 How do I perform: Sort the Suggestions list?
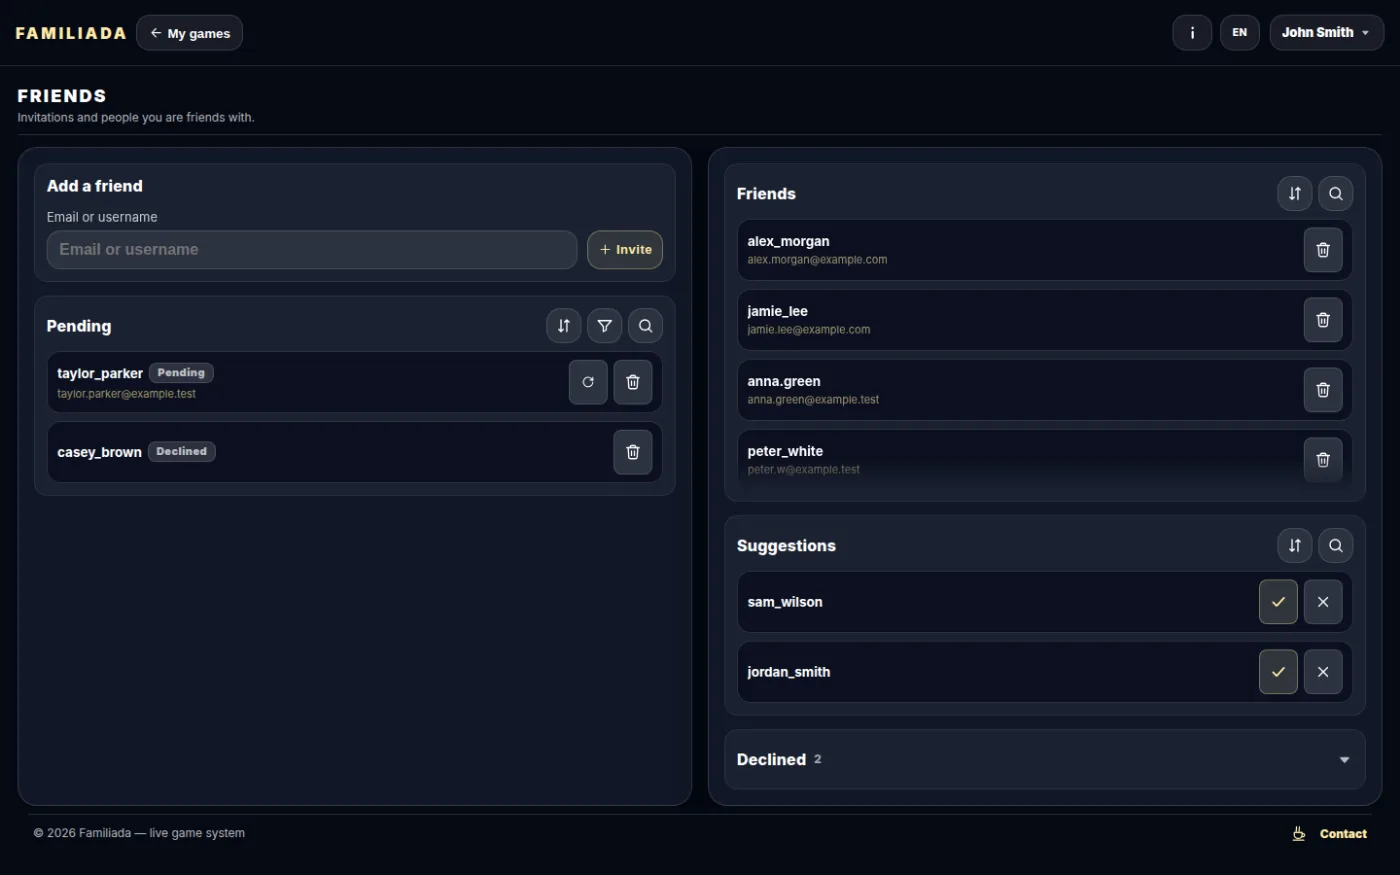(1295, 546)
